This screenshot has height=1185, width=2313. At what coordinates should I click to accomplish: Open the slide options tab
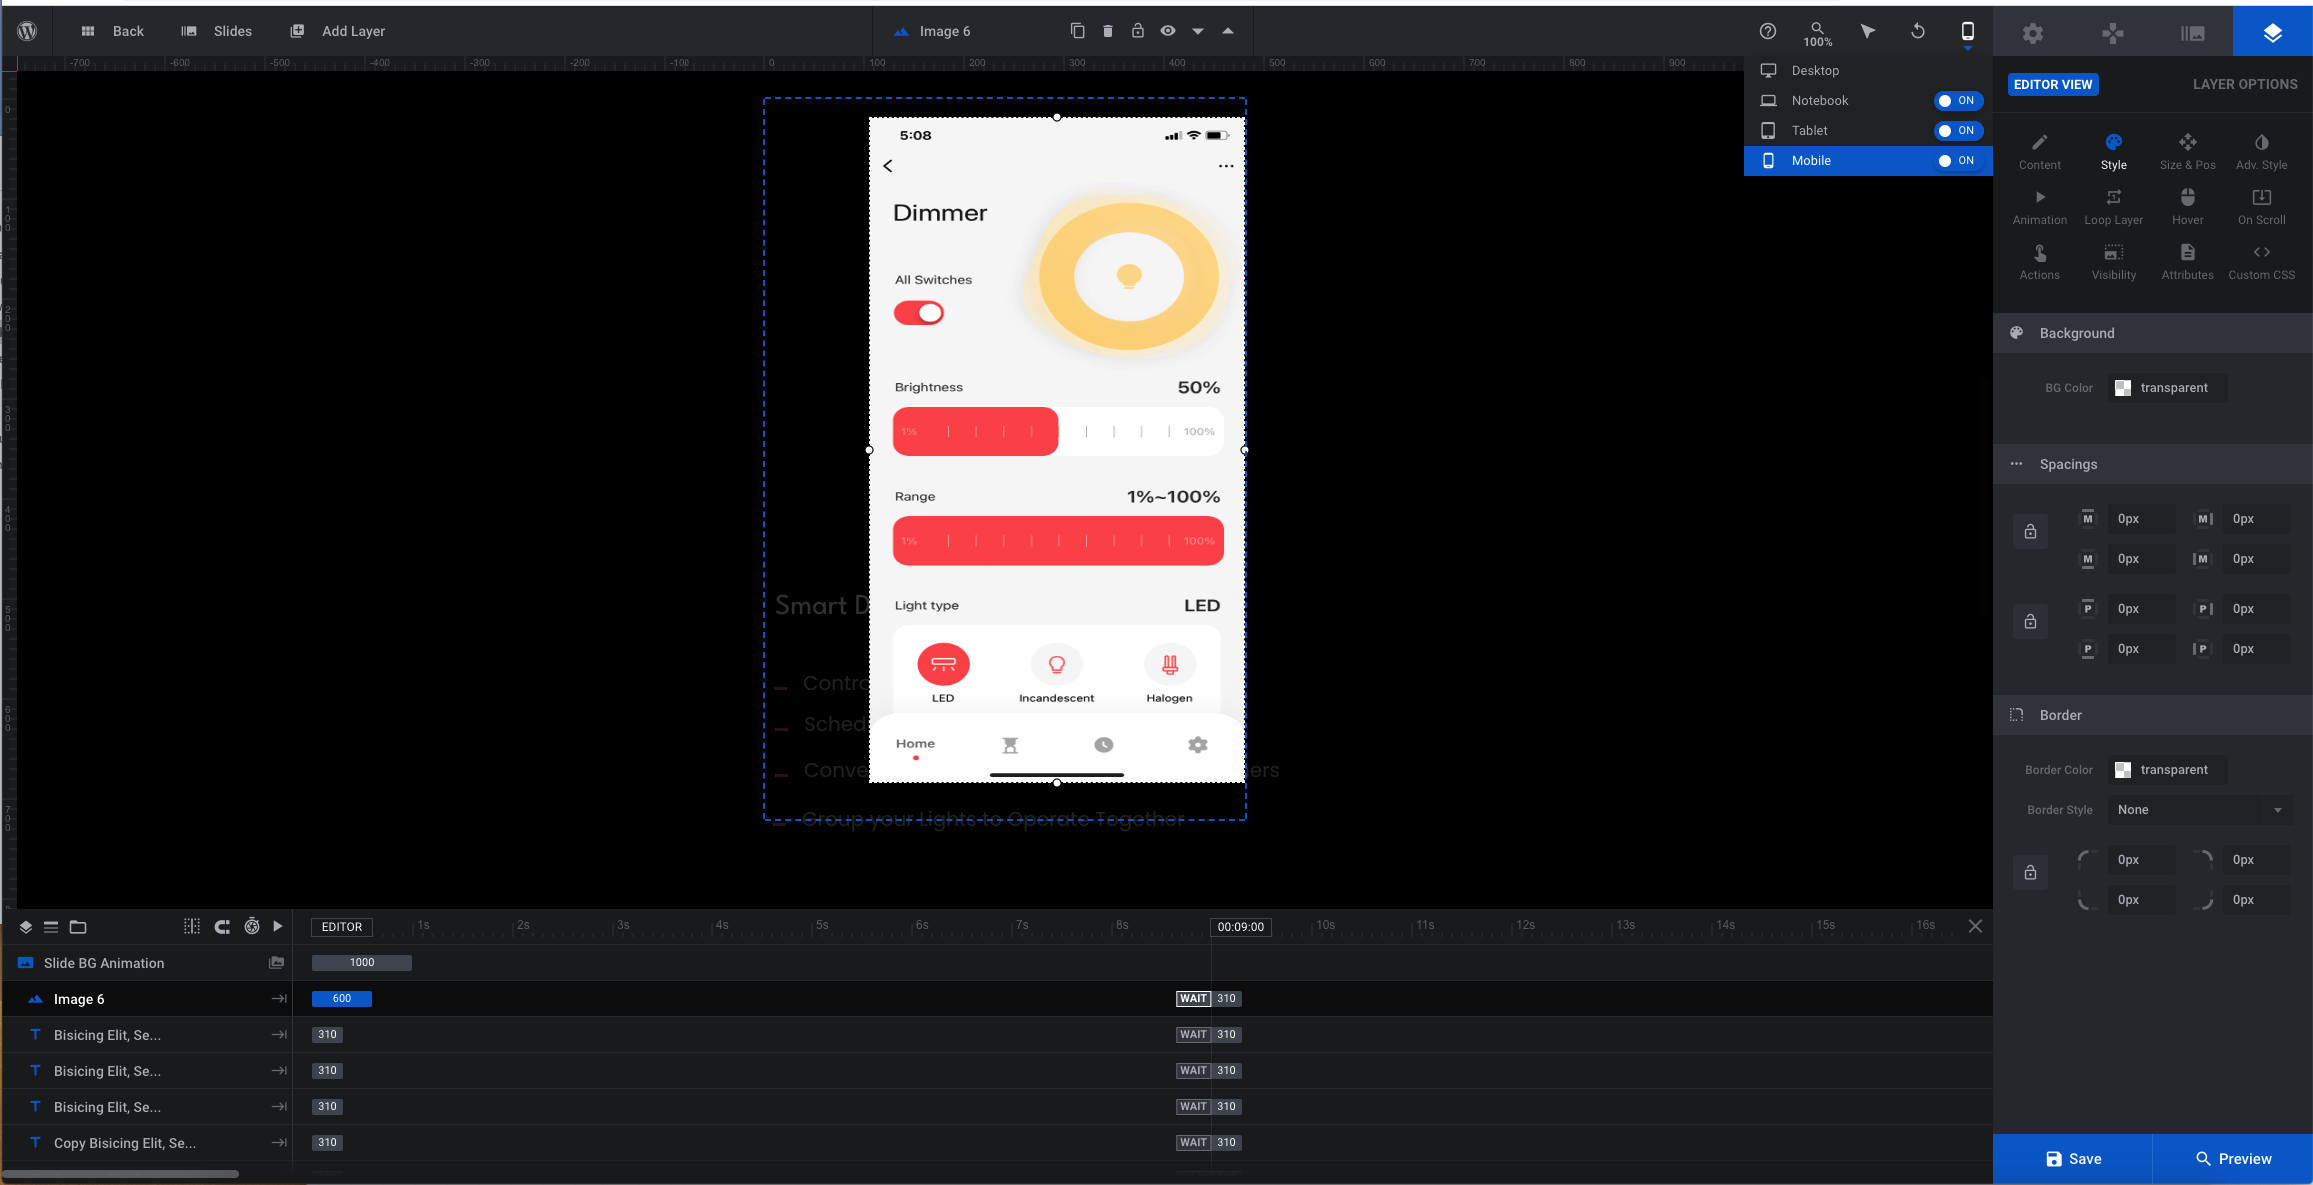coord(2192,33)
